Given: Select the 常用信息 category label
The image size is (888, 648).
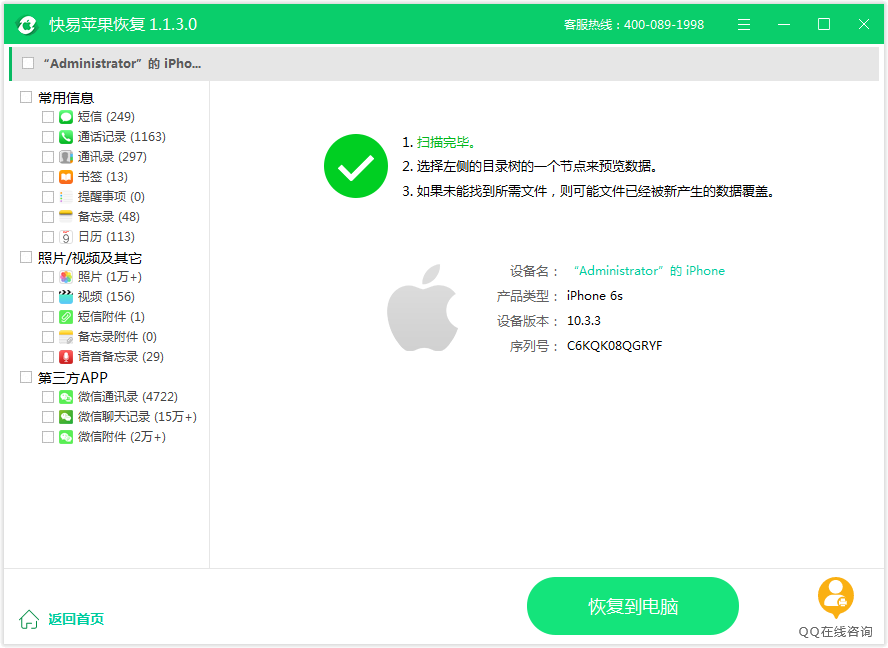Looking at the screenshot, I should click(x=66, y=98).
